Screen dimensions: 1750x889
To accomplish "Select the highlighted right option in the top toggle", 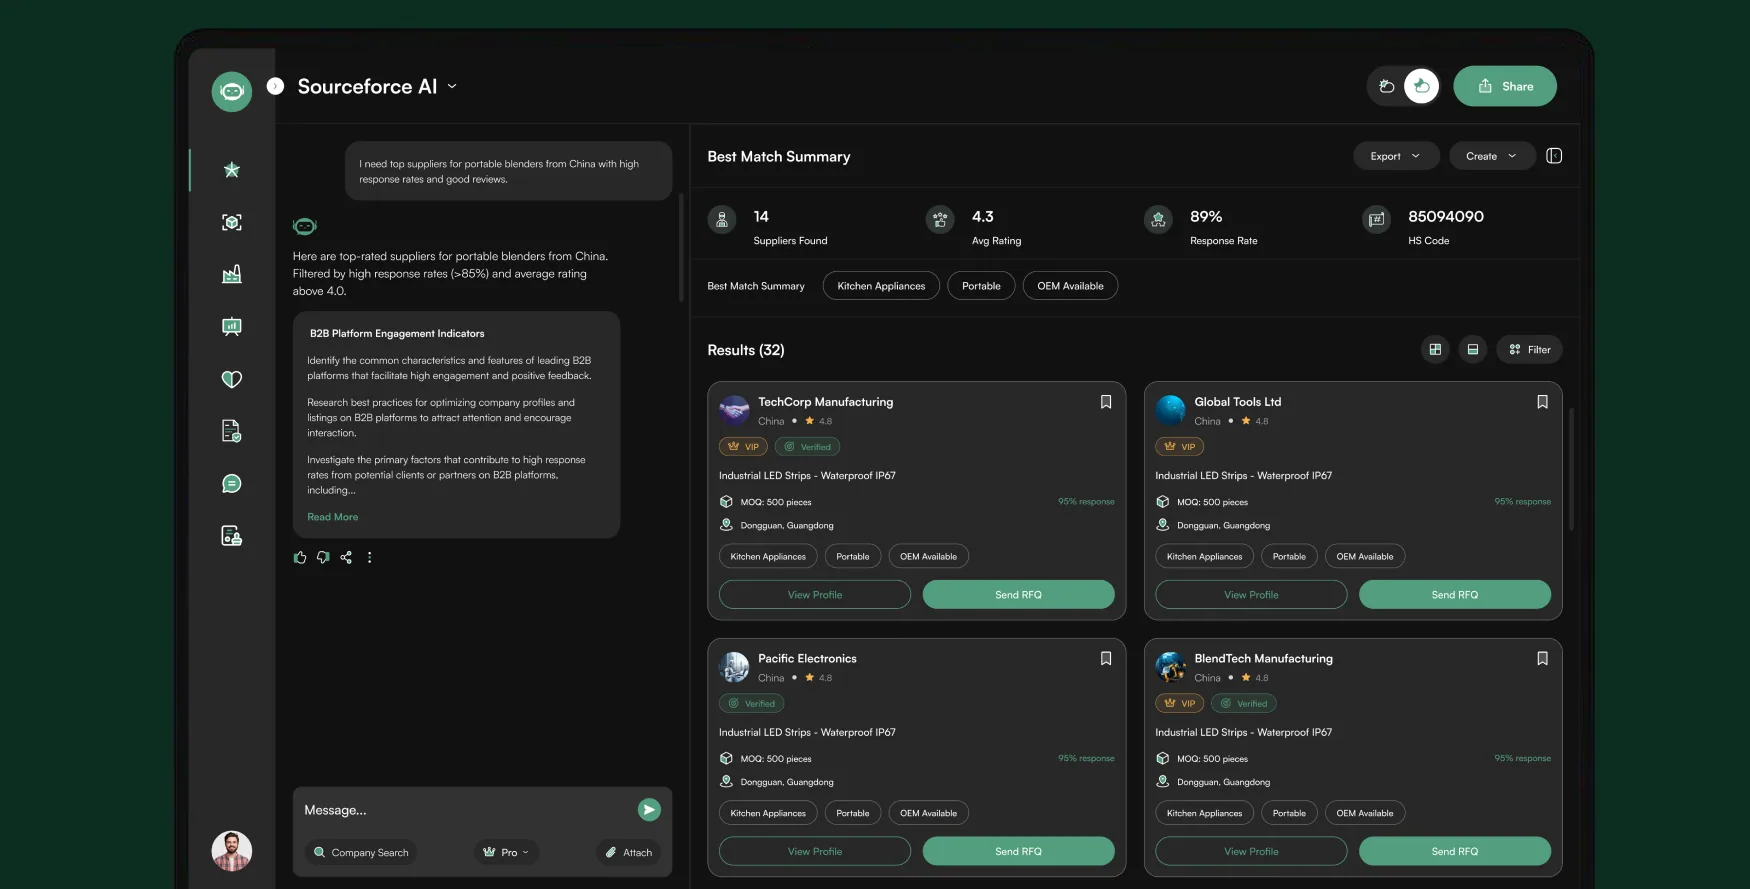I will point(1421,86).
